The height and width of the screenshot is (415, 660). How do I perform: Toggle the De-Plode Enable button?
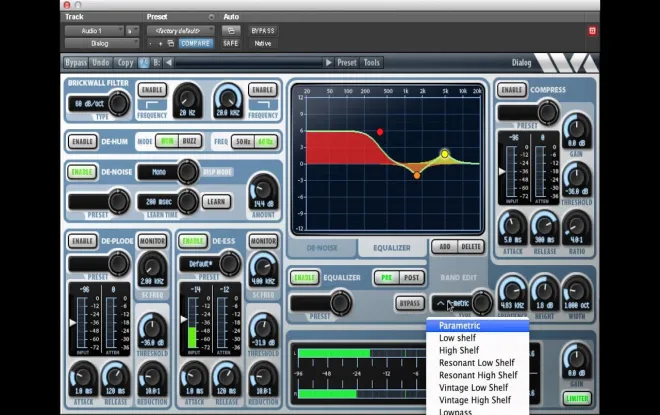(x=82, y=241)
